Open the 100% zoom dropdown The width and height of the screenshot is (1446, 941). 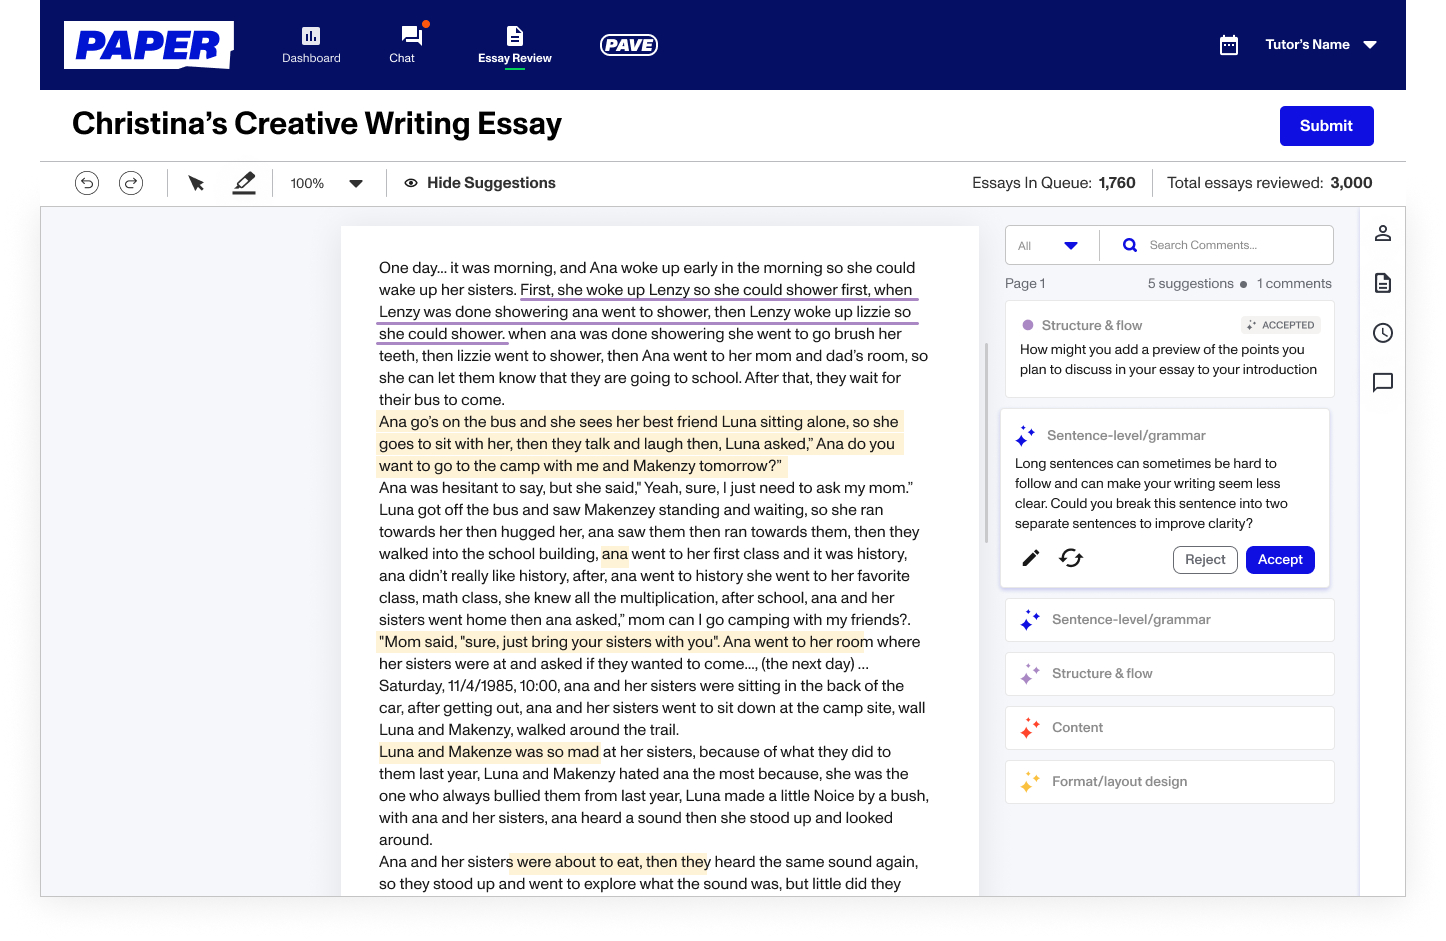[326, 183]
